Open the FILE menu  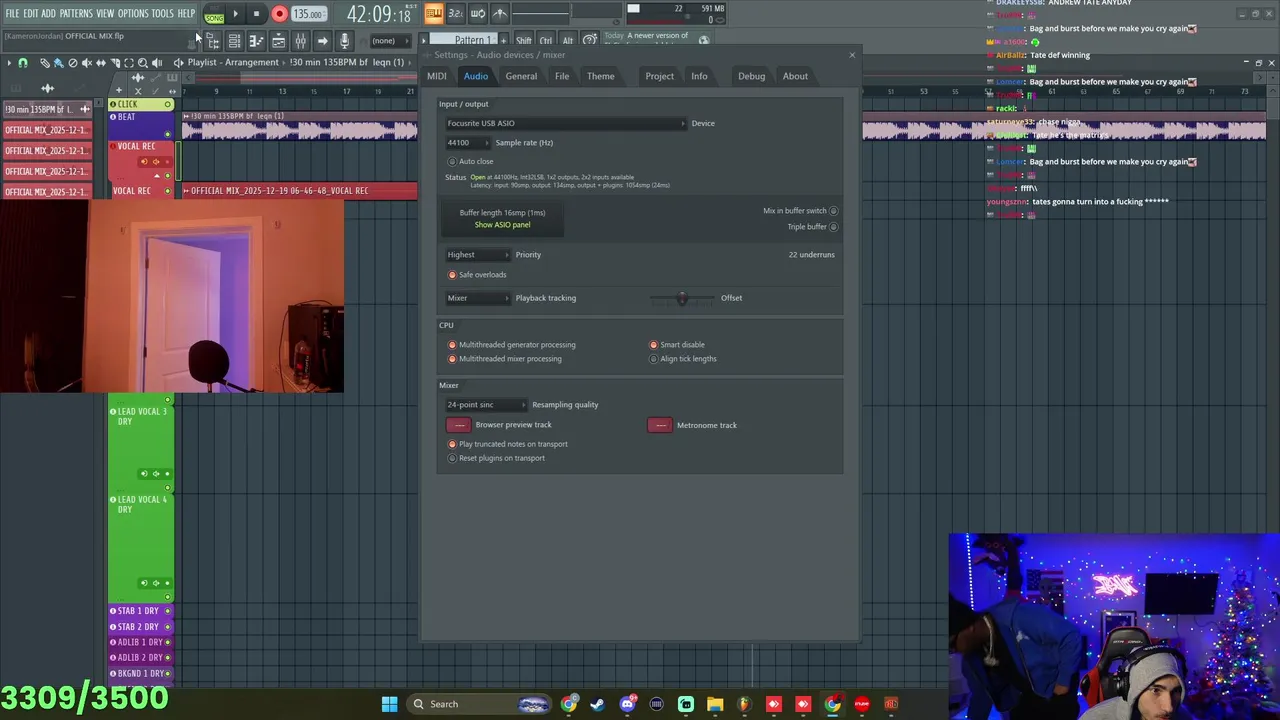[12, 14]
